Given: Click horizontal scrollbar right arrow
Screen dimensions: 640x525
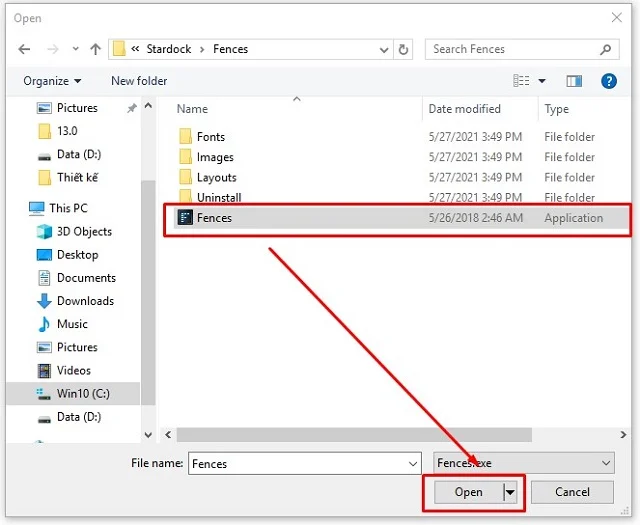Looking at the screenshot, I should pos(623,435).
